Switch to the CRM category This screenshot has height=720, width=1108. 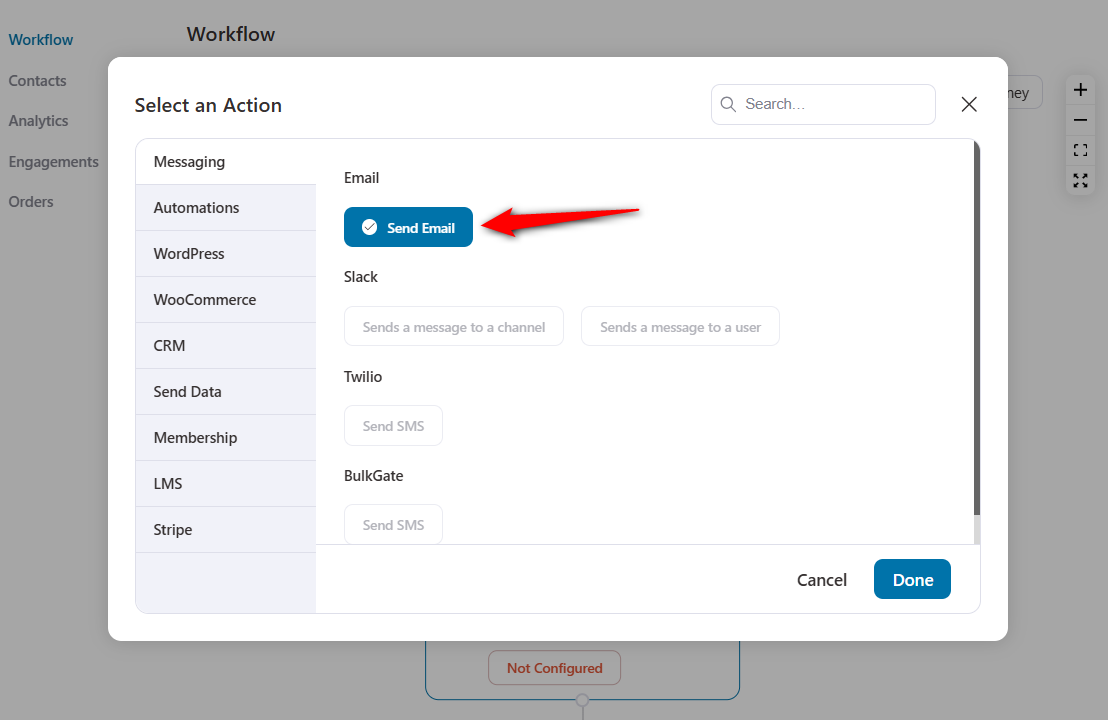click(225, 346)
